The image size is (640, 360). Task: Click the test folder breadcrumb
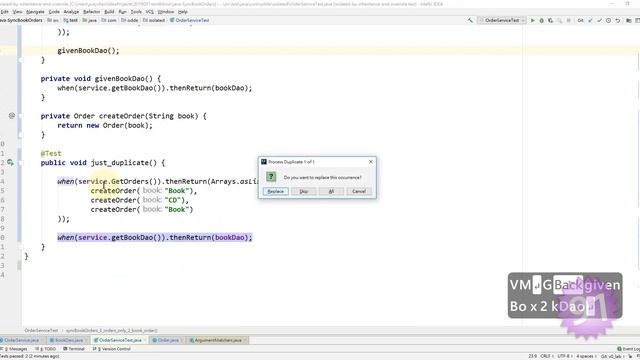point(71,20)
